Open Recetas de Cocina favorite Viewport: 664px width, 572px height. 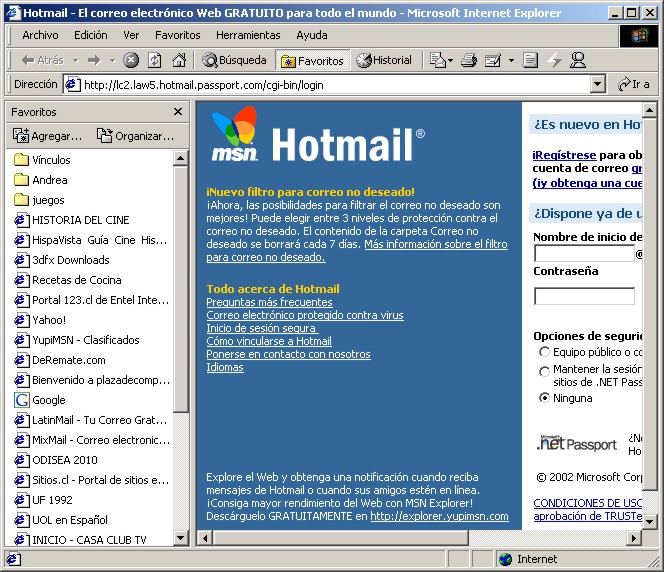pos(67,280)
